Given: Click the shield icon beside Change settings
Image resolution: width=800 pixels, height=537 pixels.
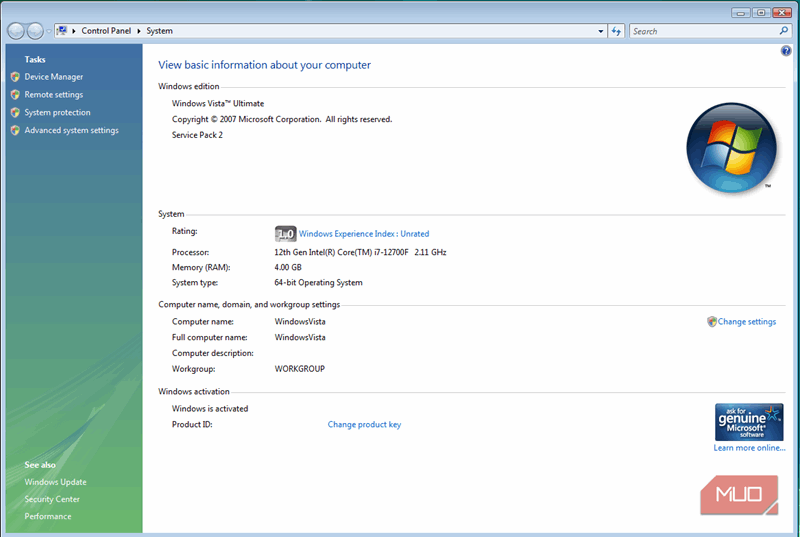Looking at the screenshot, I should (x=711, y=322).
